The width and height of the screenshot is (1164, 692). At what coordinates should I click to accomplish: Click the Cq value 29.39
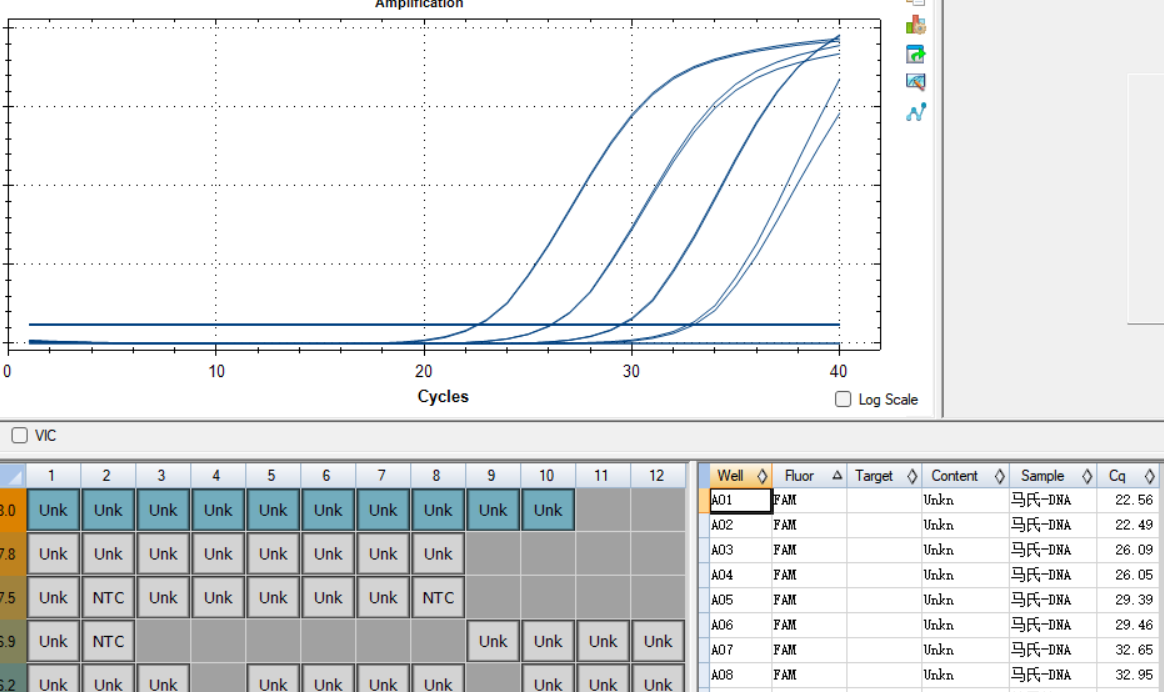pos(1134,600)
